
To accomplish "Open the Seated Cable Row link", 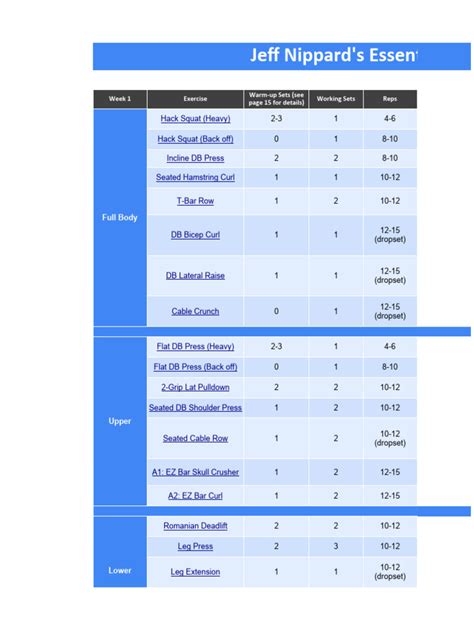I will 195,438.
